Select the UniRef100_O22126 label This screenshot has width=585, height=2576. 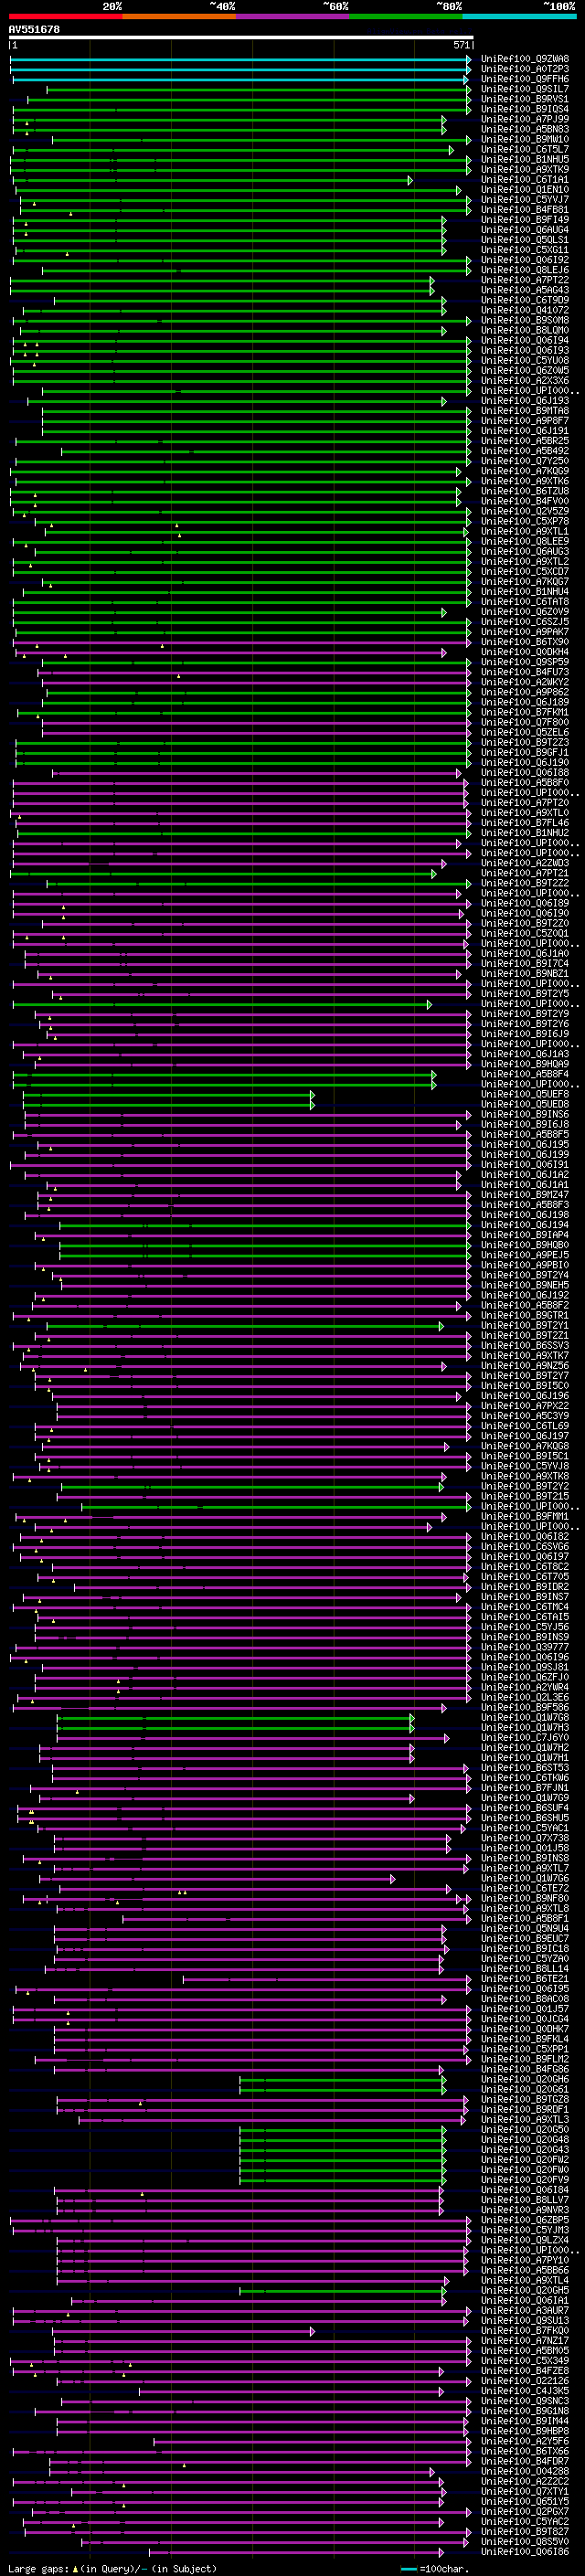(x=525, y=2380)
